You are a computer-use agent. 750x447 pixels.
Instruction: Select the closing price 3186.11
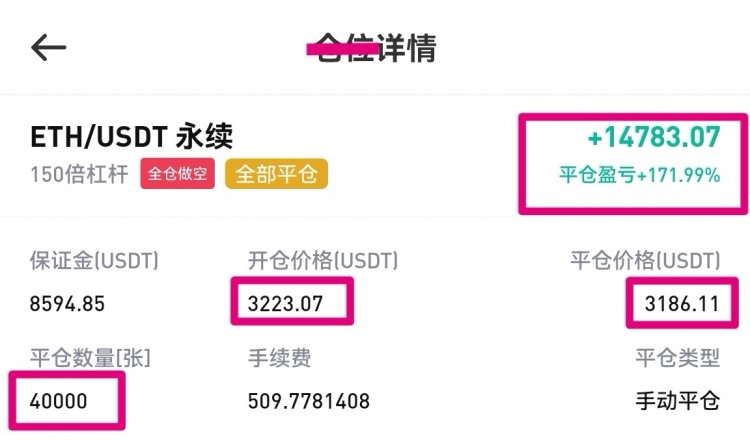pos(682,304)
